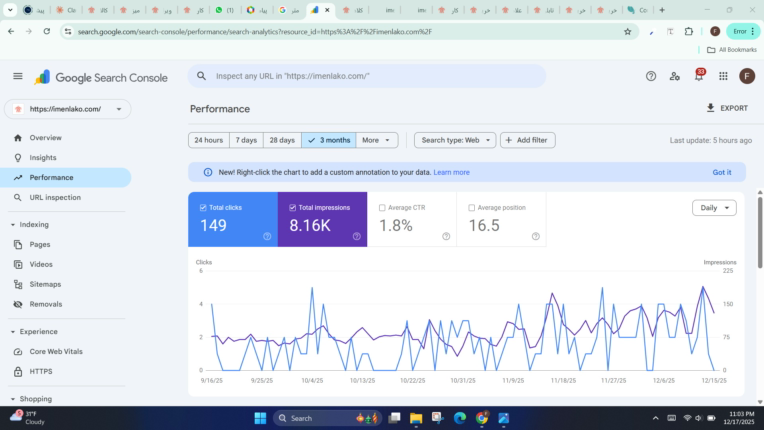Open URL inspection in the sidebar
The width and height of the screenshot is (764, 430).
click(x=65, y=198)
